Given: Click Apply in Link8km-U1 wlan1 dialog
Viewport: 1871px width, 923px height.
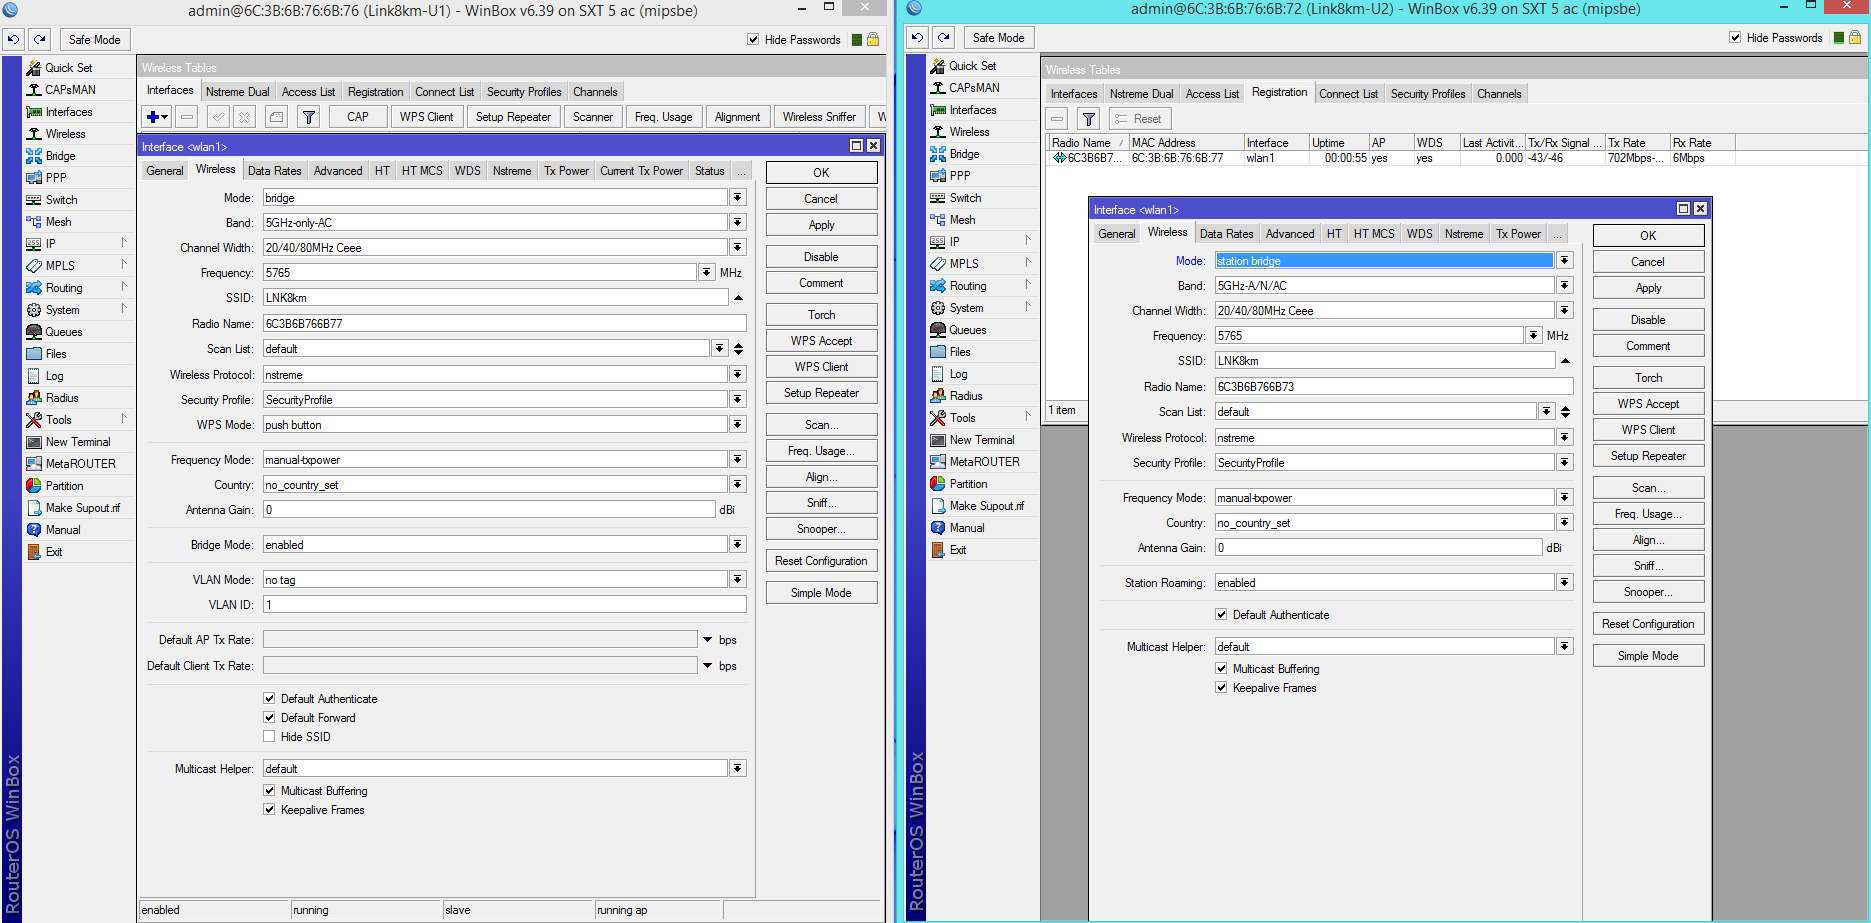Looking at the screenshot, I should tap(822, 225).
